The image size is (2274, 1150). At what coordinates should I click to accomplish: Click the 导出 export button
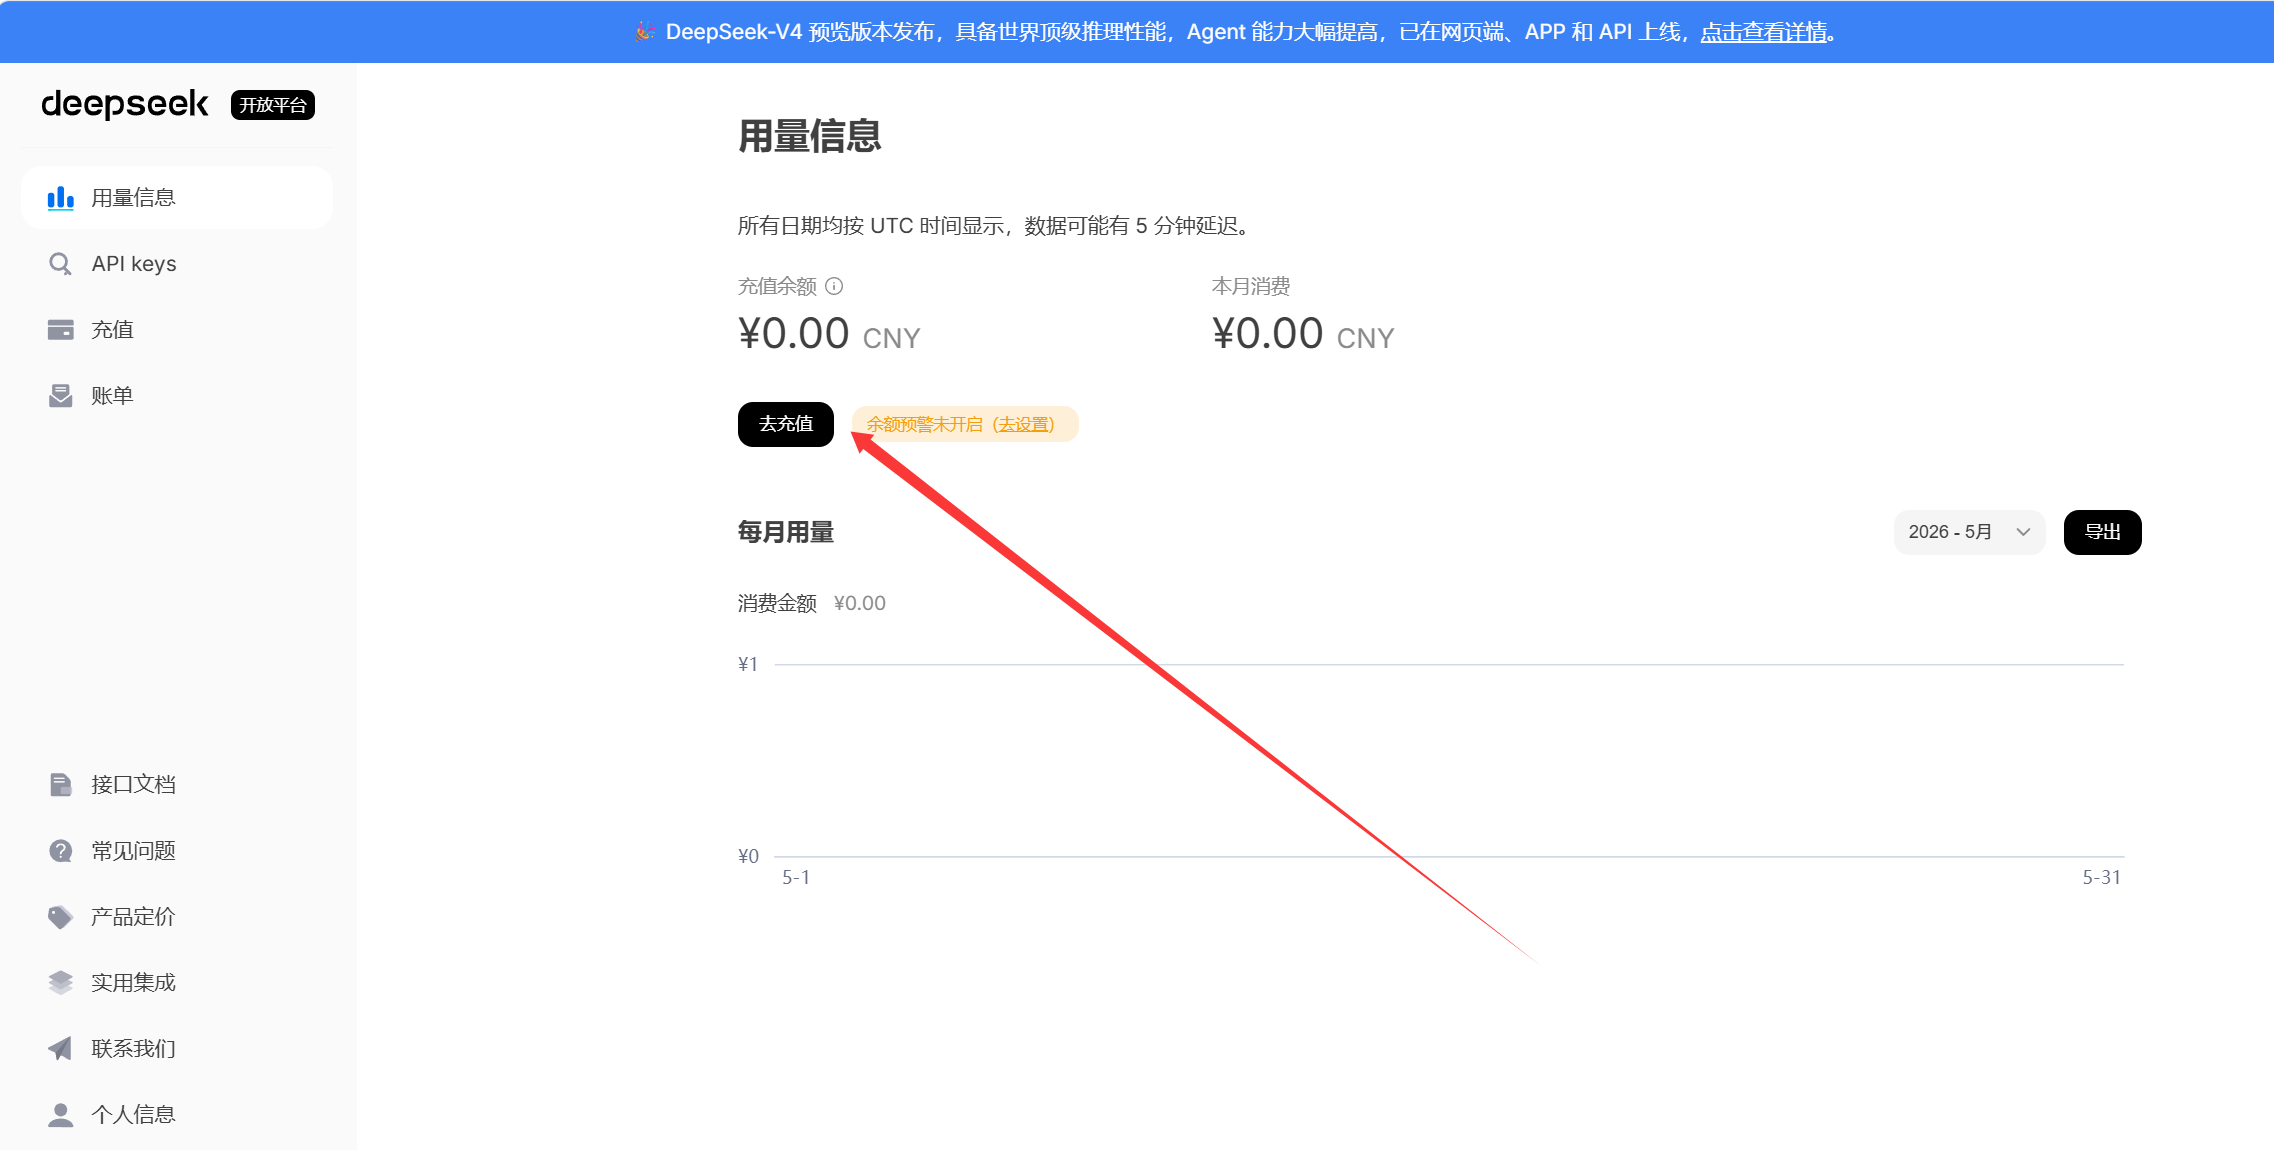2102,532
